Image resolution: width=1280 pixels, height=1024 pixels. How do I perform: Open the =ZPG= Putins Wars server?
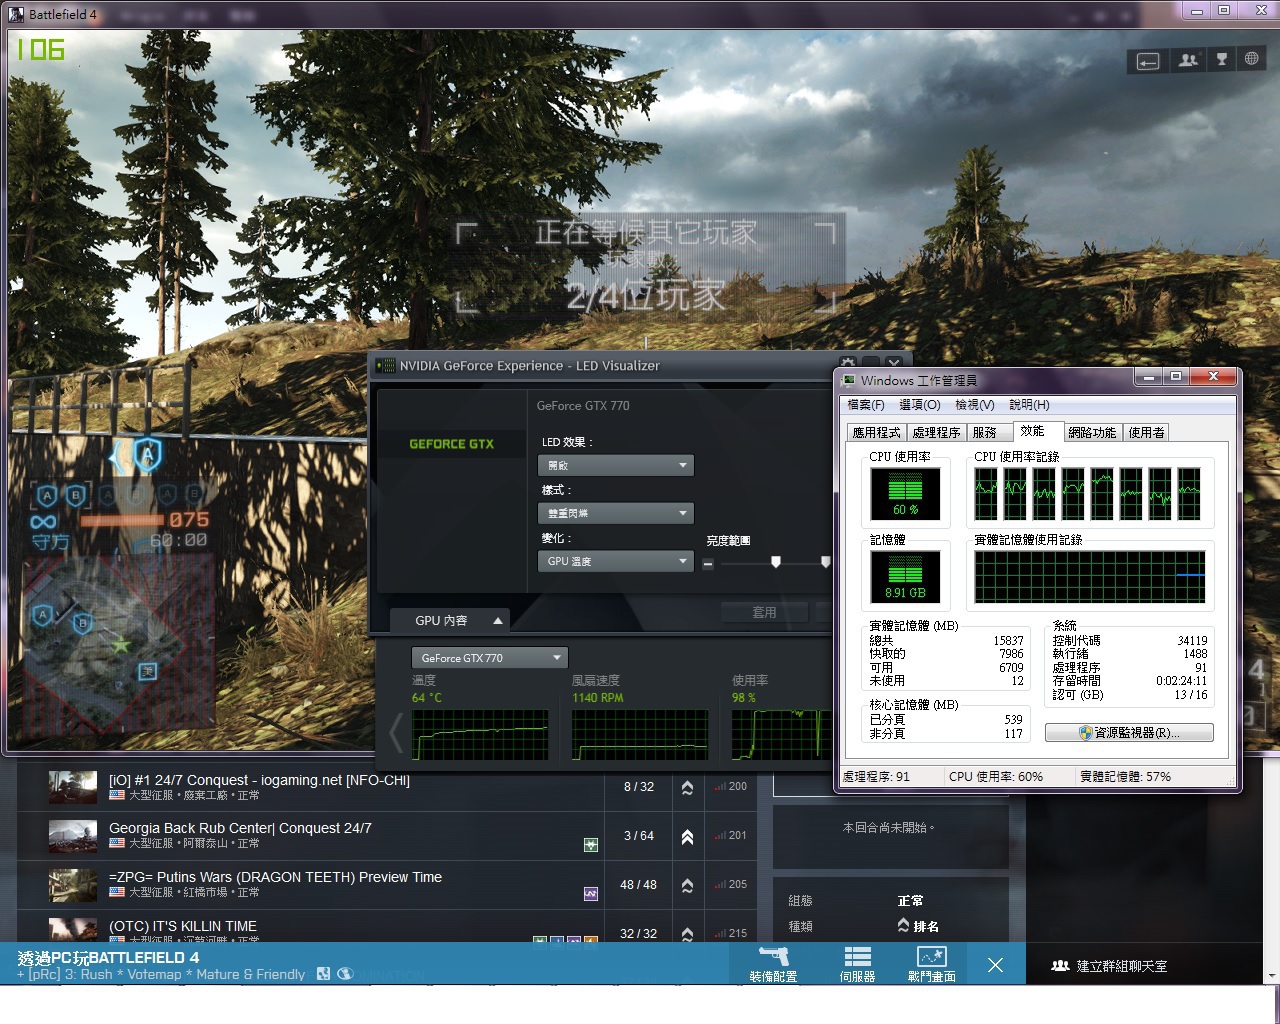(x=275, y=877)
